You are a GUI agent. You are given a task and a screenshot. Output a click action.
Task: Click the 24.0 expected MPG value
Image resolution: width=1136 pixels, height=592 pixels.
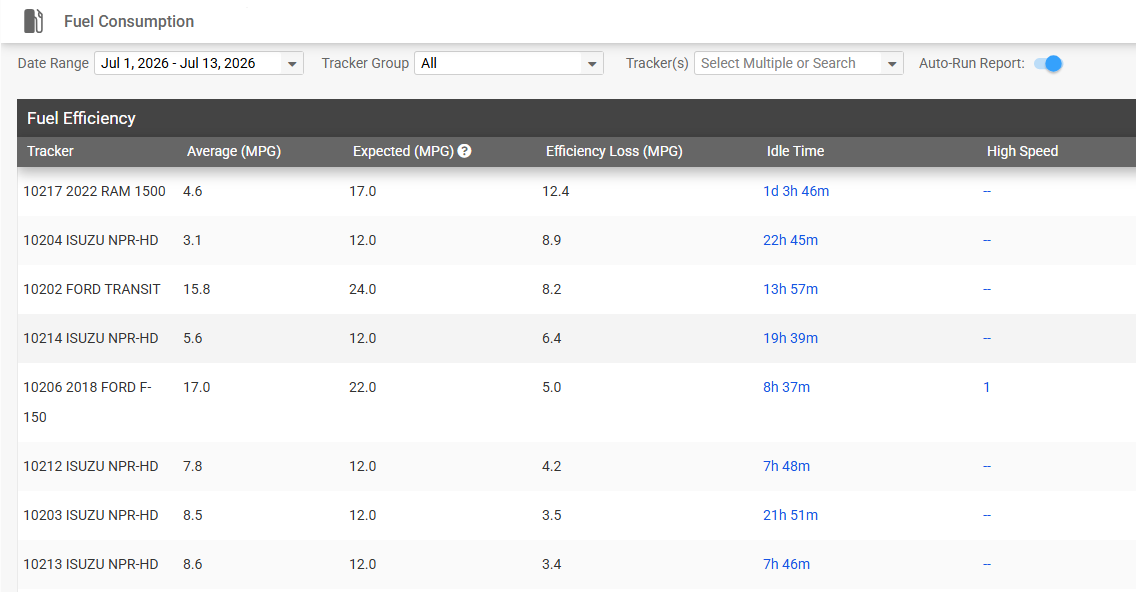(x=362, y=289)
